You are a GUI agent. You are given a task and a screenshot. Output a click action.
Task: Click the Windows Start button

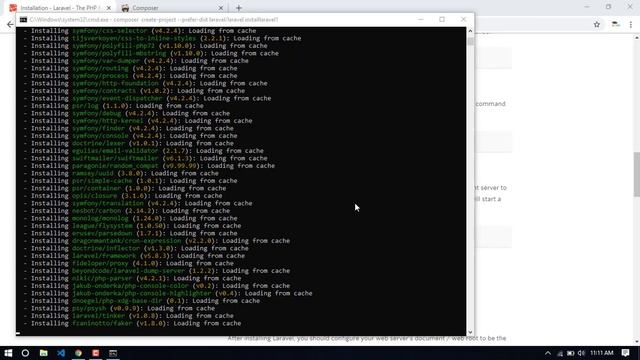tap(8, 353)
